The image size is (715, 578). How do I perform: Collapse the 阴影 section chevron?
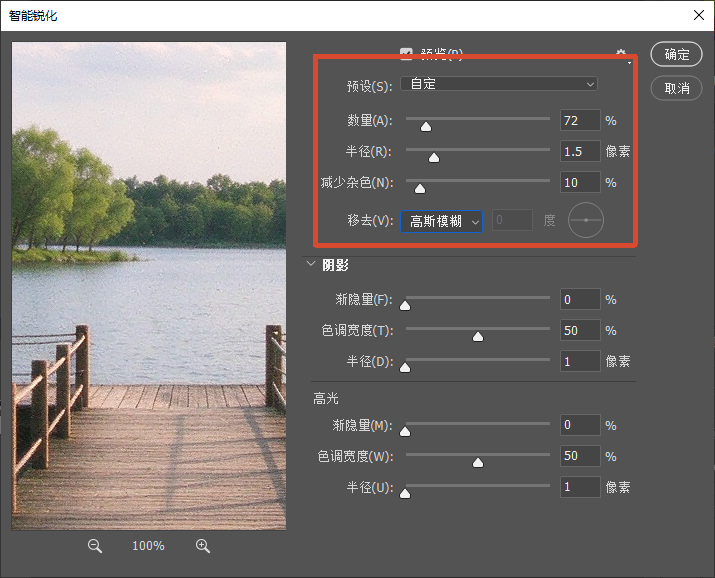pyautogui.click(x=311, y=264)
